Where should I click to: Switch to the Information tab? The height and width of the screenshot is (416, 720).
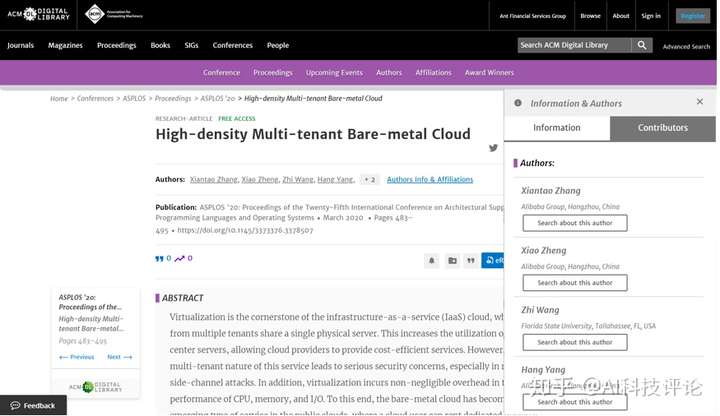(557, 128)
